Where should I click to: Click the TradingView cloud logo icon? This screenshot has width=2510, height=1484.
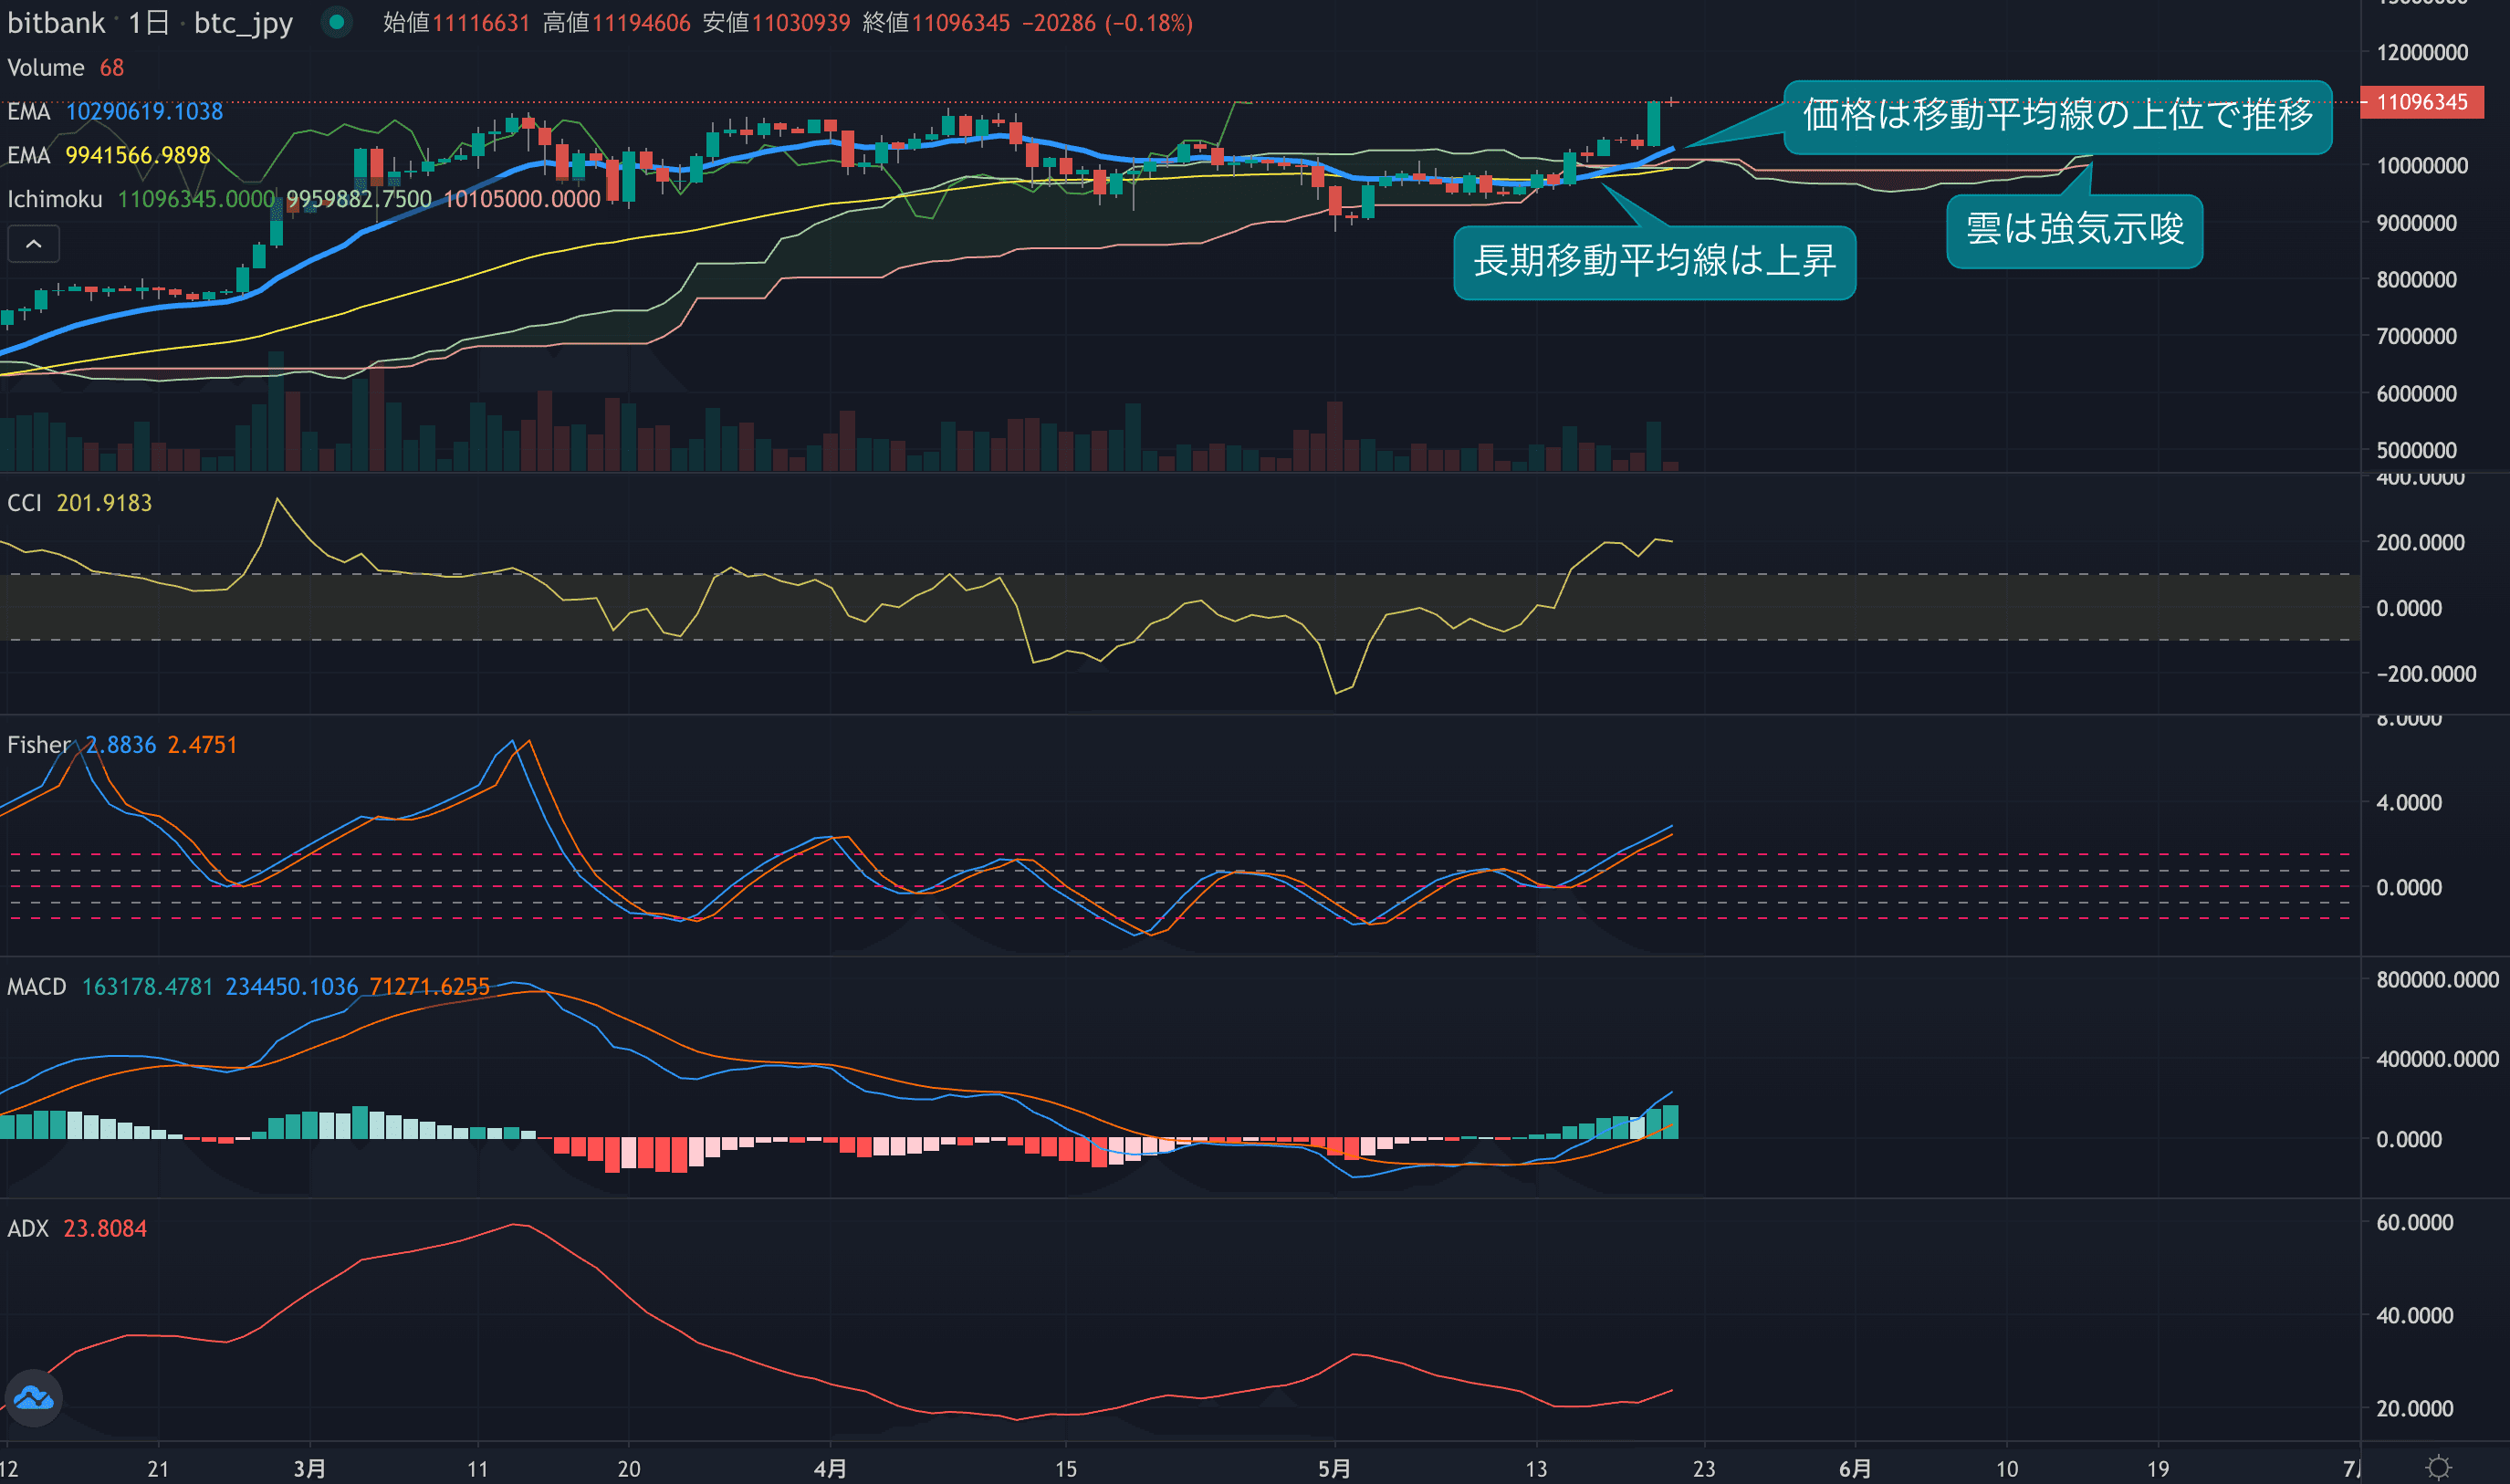click(x=34, y=1397)
